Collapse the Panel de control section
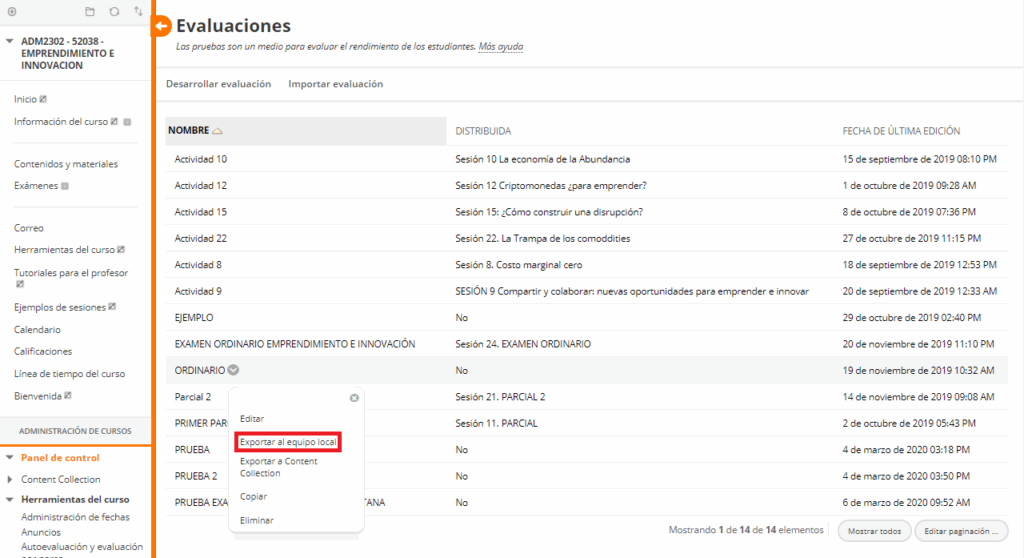The image size is (1024, 558). [x=10, y=458]
